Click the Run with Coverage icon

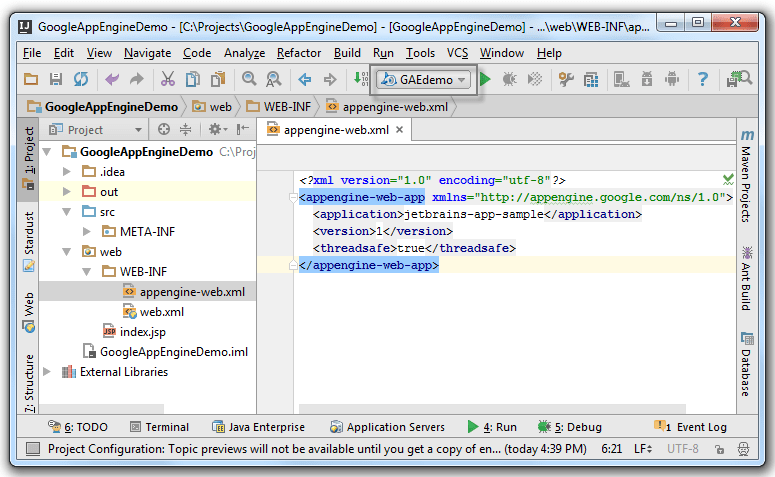(x=535, y=79)
